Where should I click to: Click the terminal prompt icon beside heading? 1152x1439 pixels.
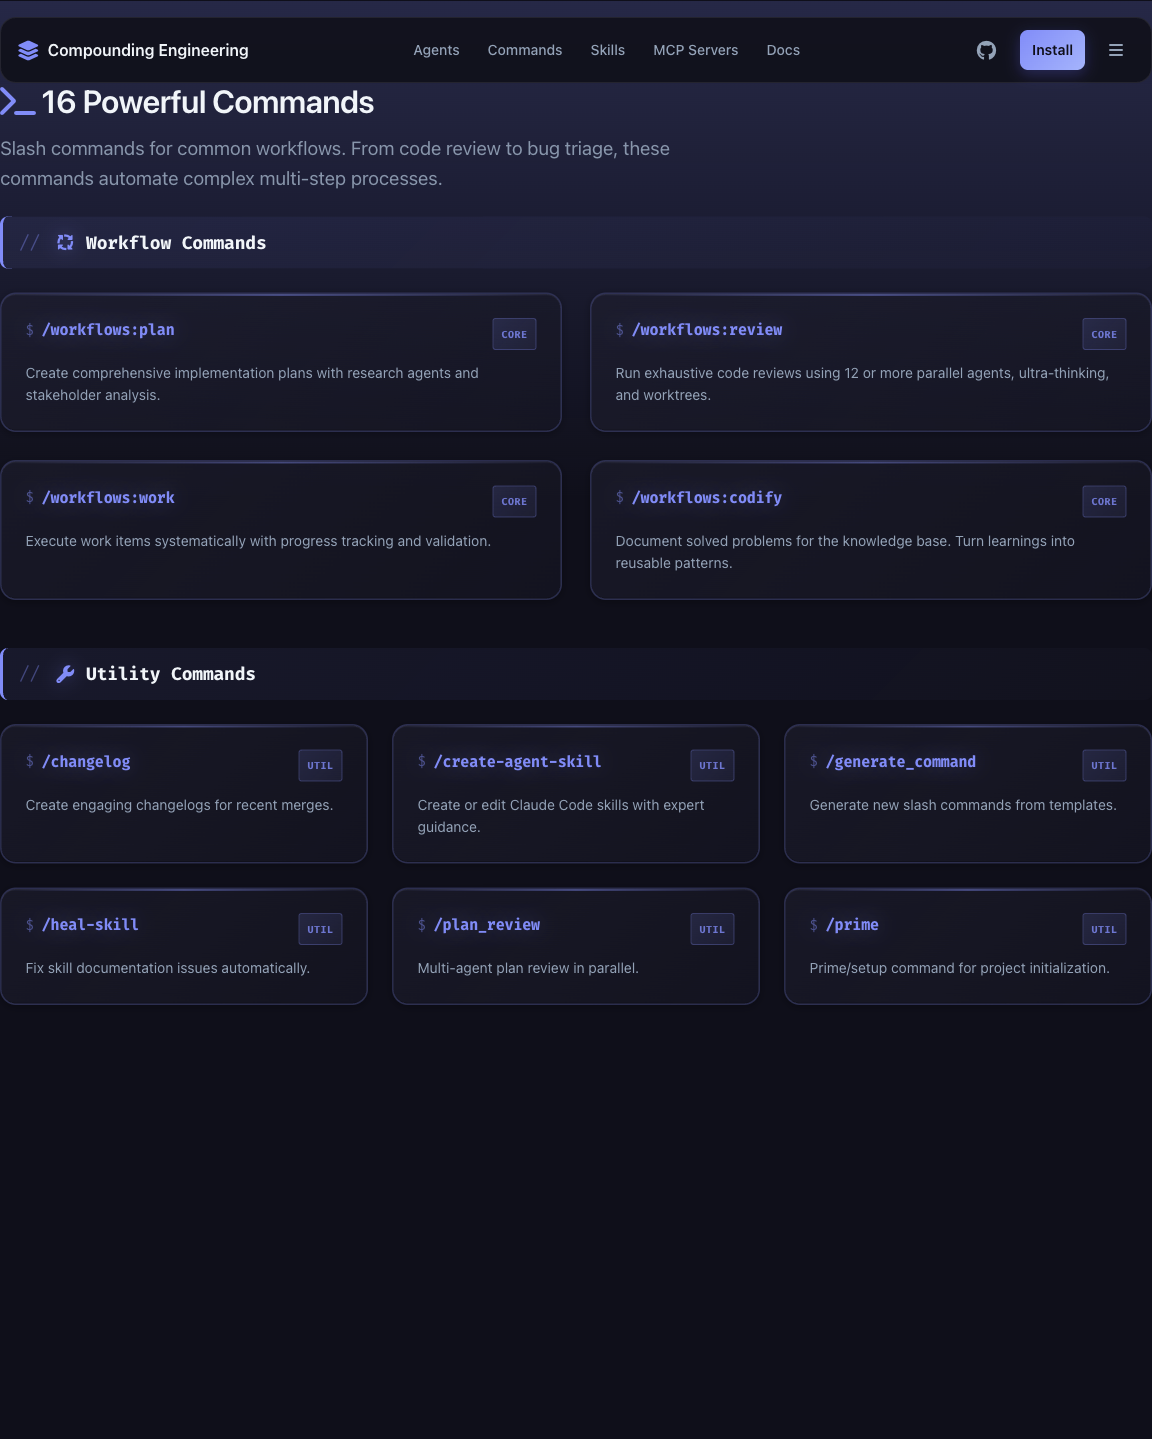18,102
